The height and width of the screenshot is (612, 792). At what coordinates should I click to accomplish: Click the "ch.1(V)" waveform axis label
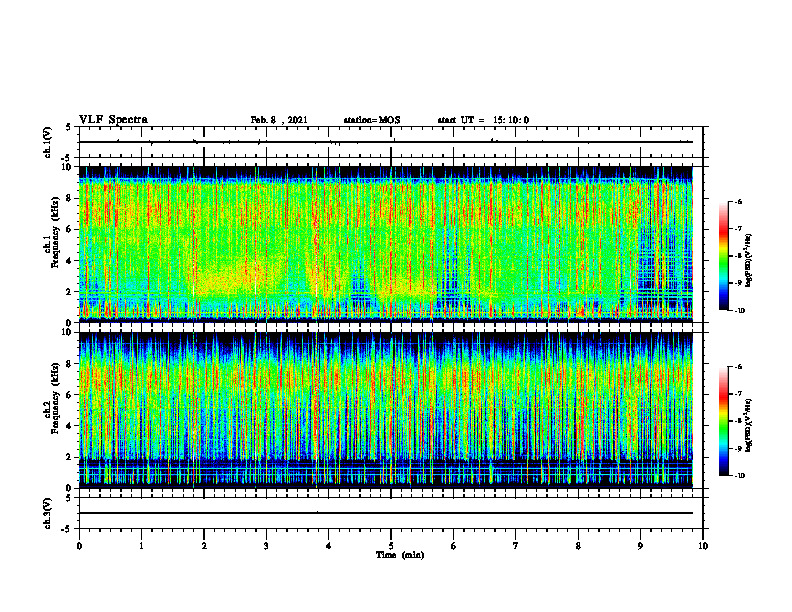pyautogui.click(x=48, y=142)
